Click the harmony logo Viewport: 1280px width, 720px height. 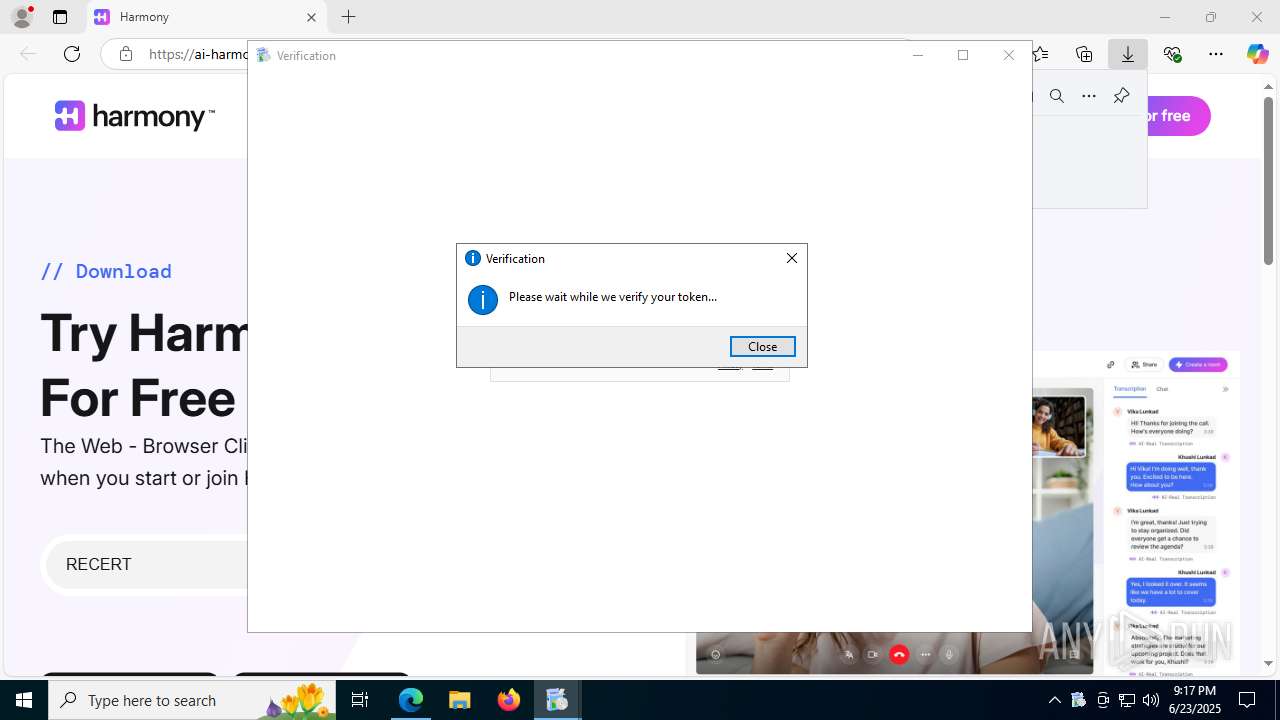(134, 116)
